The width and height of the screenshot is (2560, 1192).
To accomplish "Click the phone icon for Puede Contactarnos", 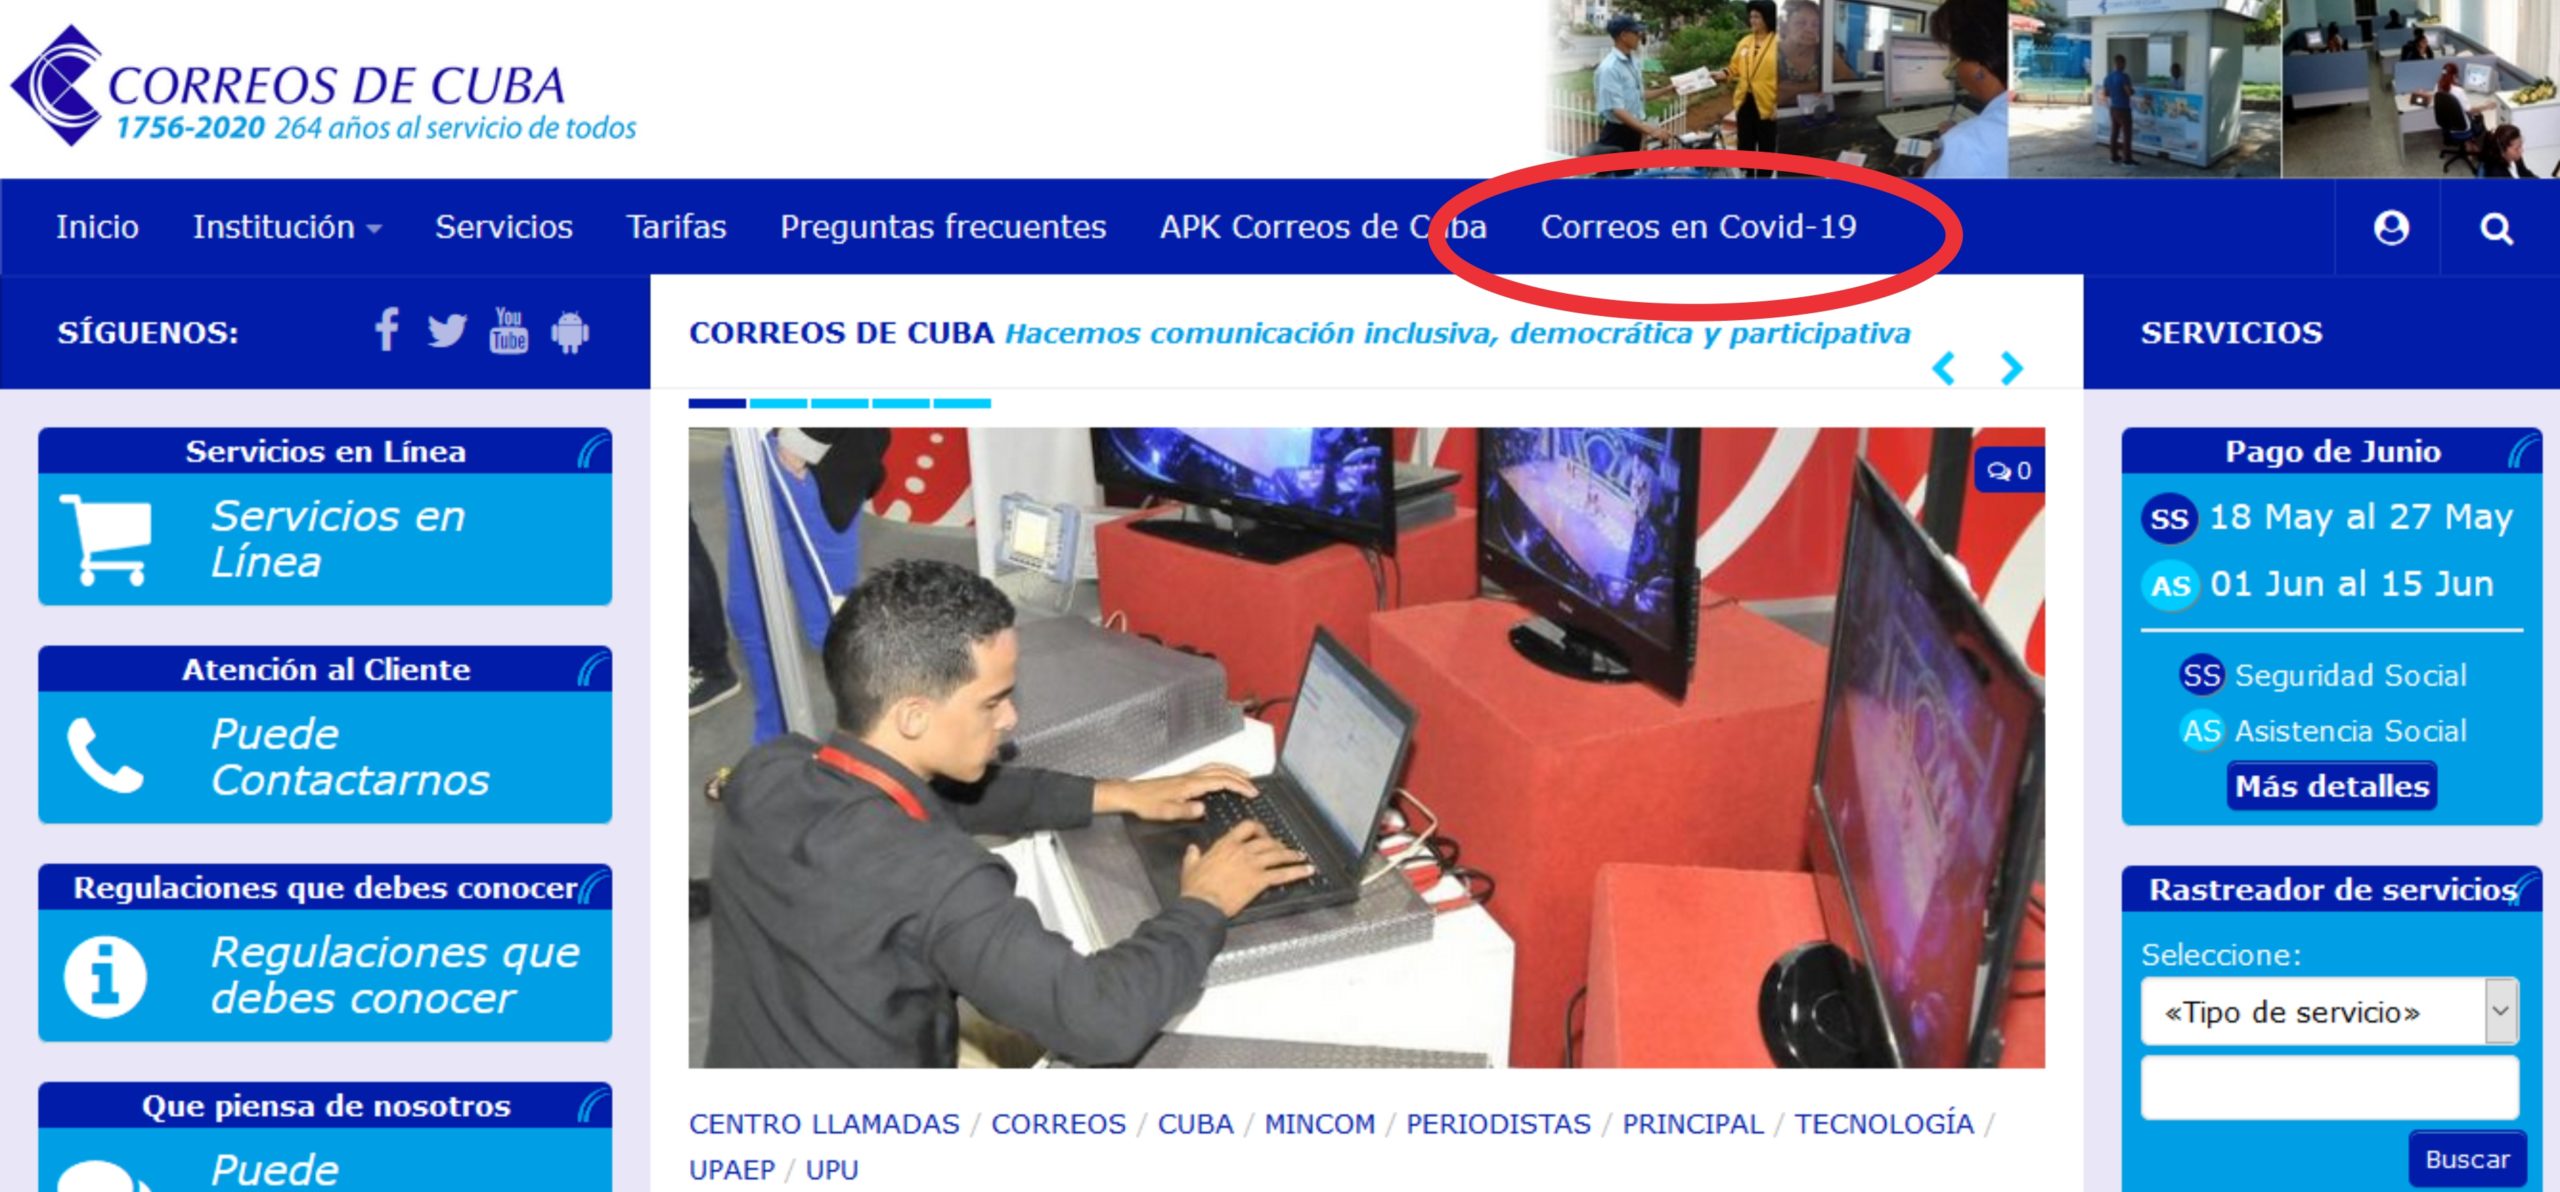I will coord(104,756).
